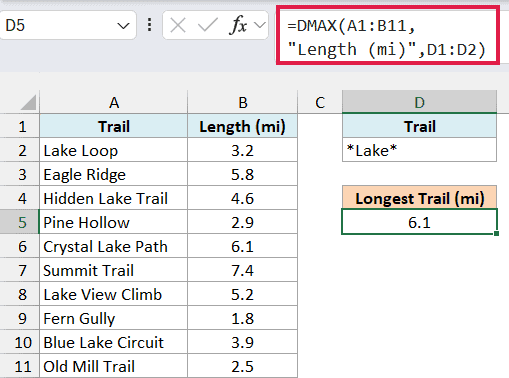
Task: Click the 3.2 length value
Action: [243, 150]
